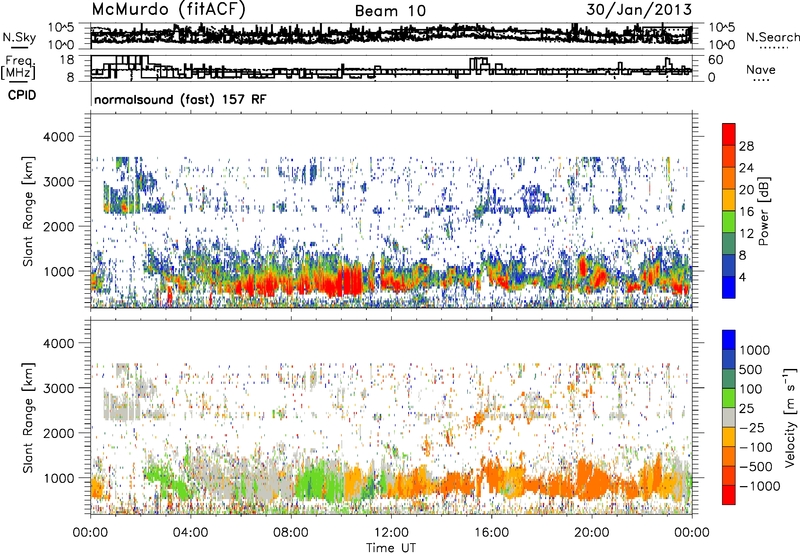Click the 'N.Sky' legend label
Viewport: 800px width, 554px height.
click(19, 37)
